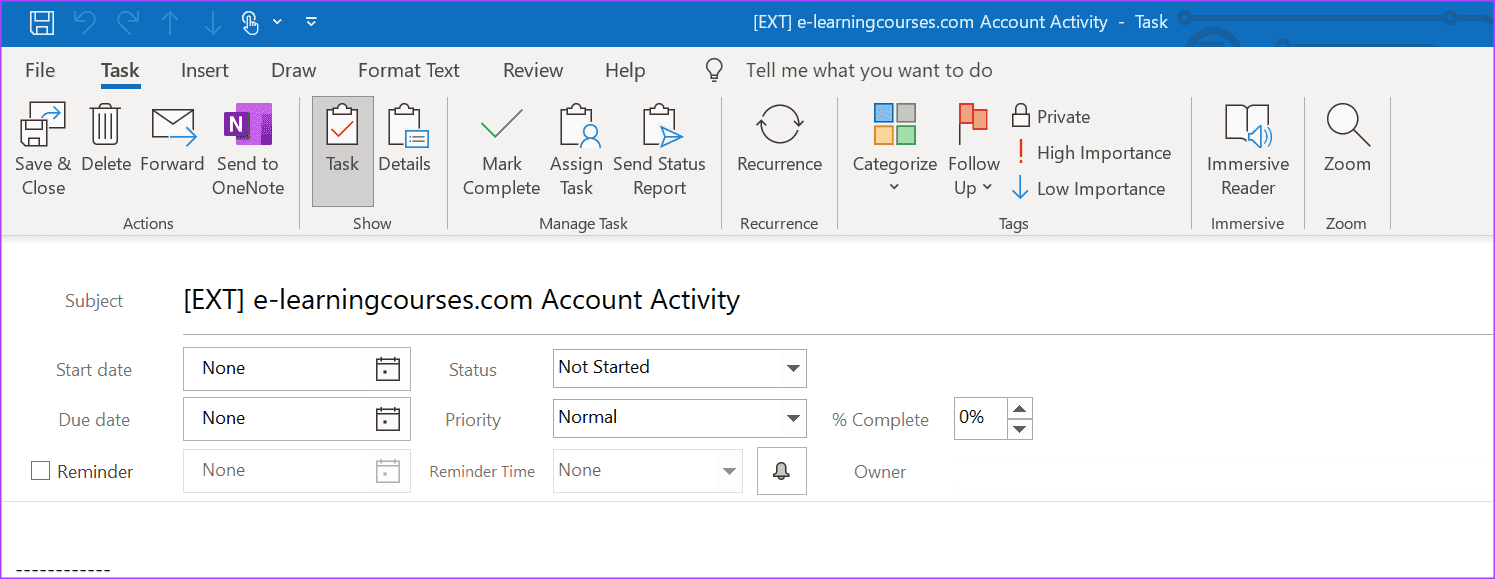Open the Categorize color menu
The height and width of the screenshot is (579, 1495).
tap(895, 150)
